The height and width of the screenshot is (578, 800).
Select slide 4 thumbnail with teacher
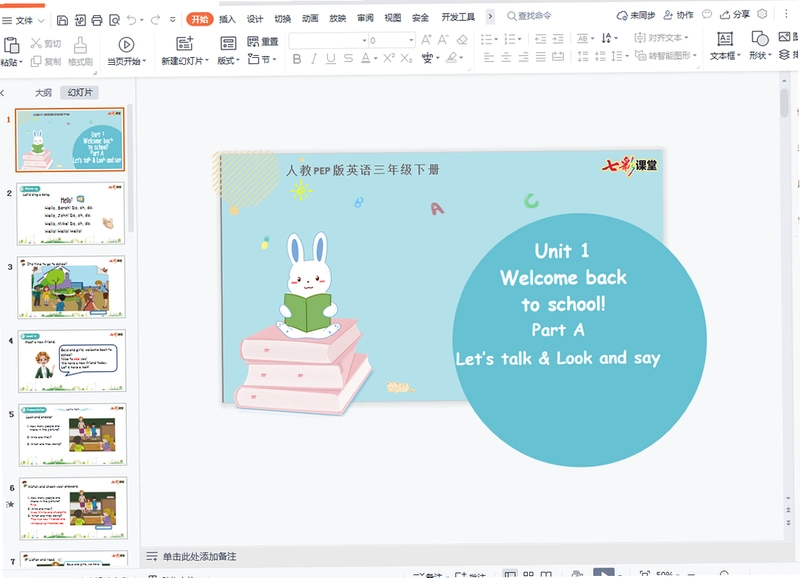[71, 361]
